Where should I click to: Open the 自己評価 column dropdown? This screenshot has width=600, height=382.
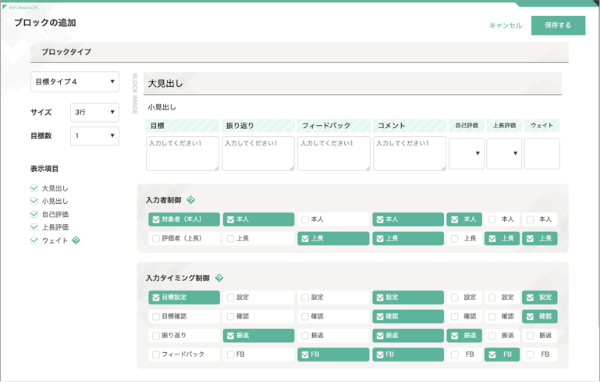tap(466, 153)
